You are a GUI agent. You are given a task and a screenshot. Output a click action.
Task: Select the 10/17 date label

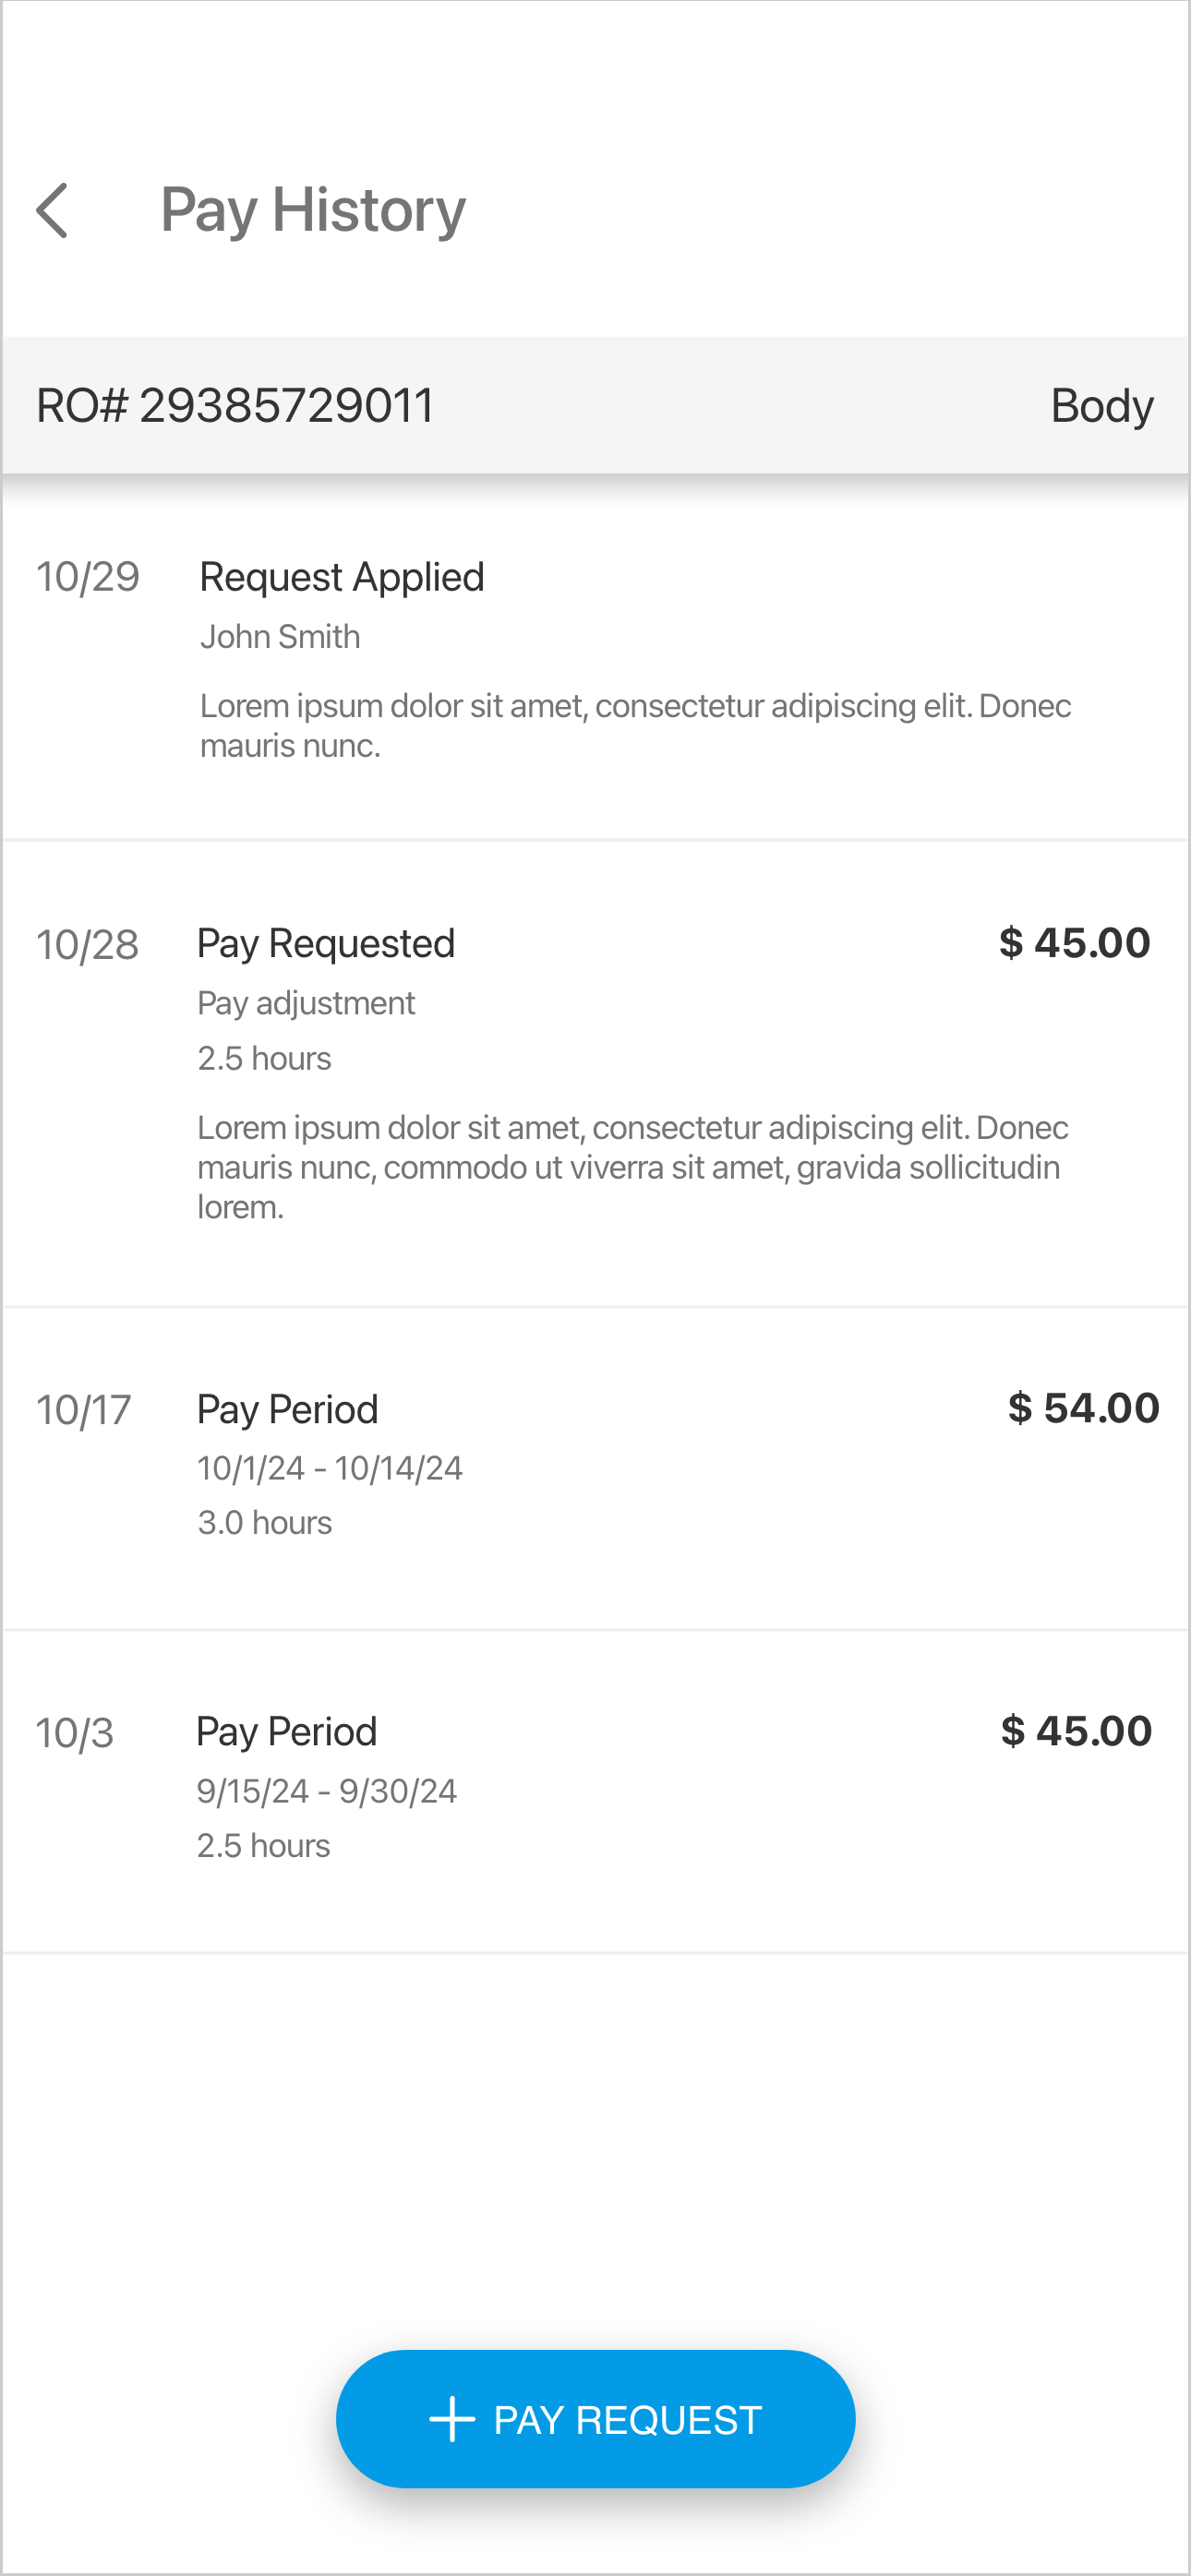tap(84, 1410)
